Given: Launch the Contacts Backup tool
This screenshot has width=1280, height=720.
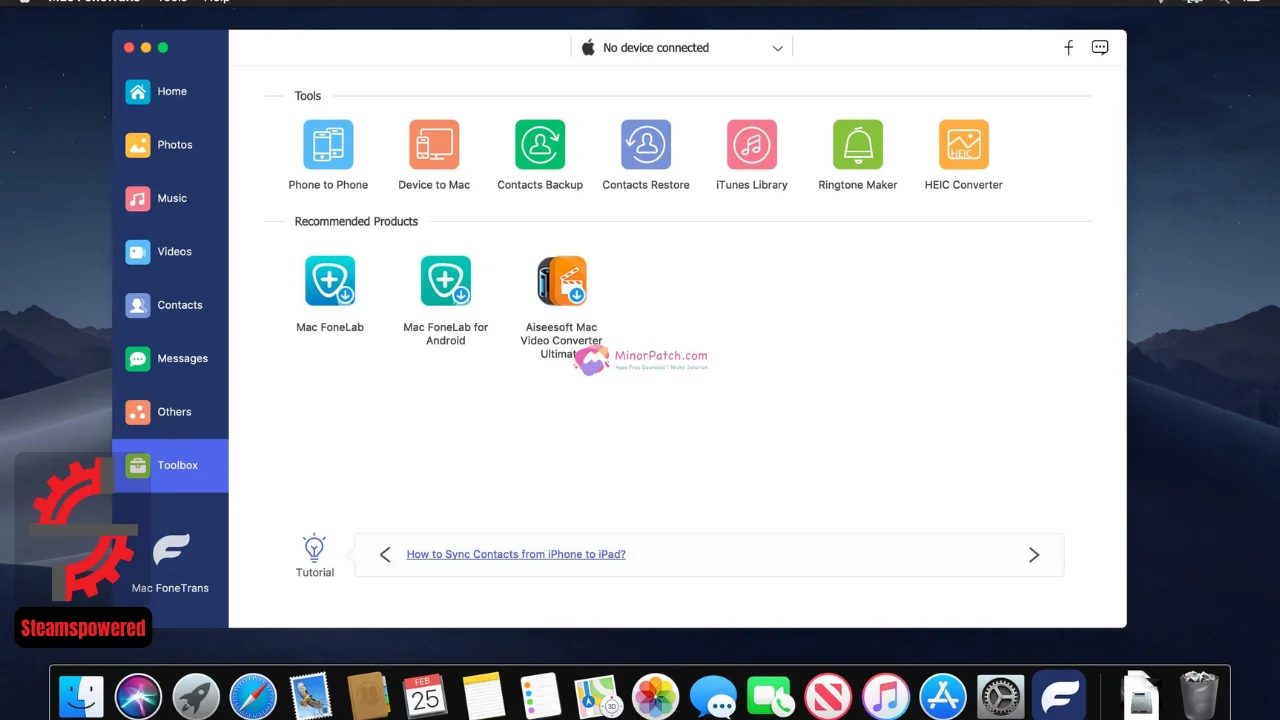Looking at the screenshot, I should pos(540,145).
